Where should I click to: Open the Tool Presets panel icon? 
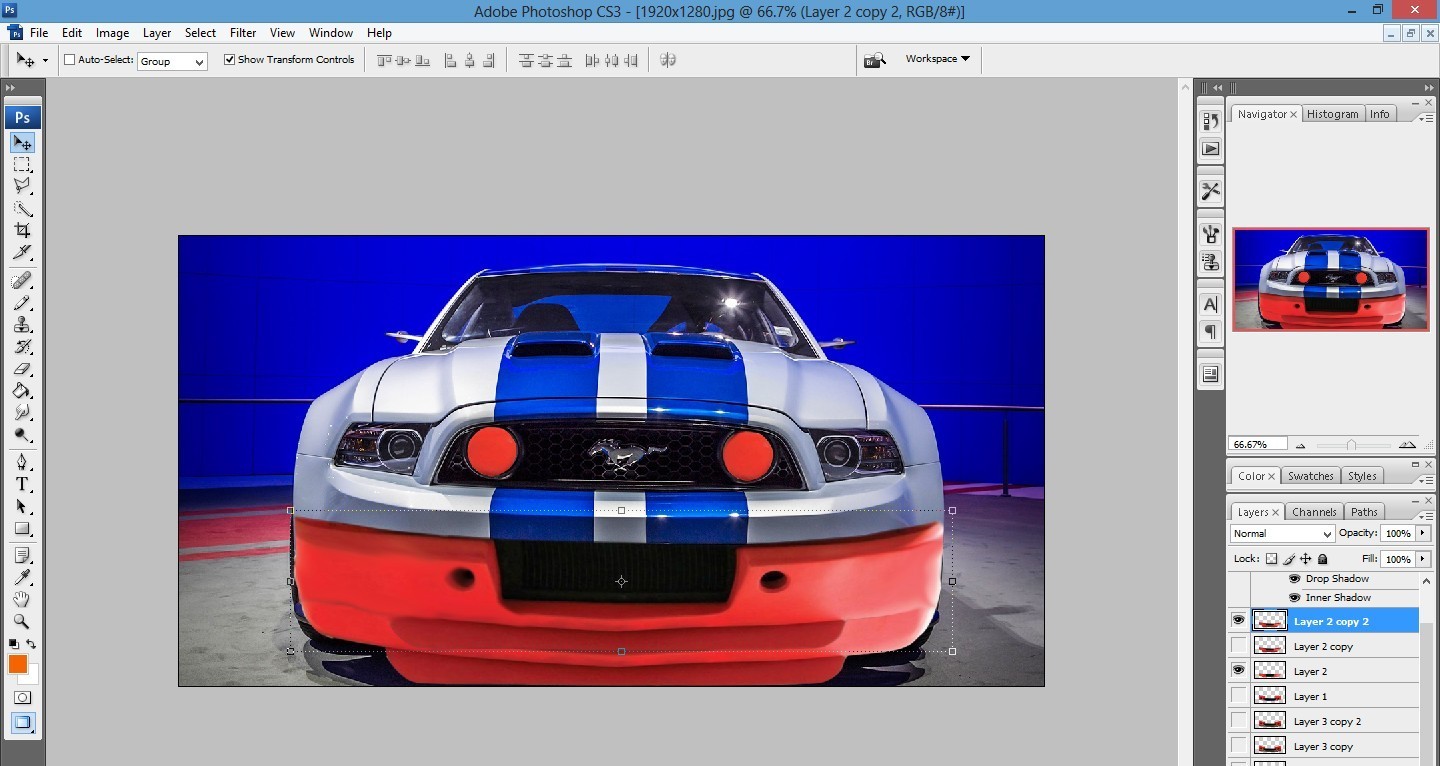pos(1210,191)
